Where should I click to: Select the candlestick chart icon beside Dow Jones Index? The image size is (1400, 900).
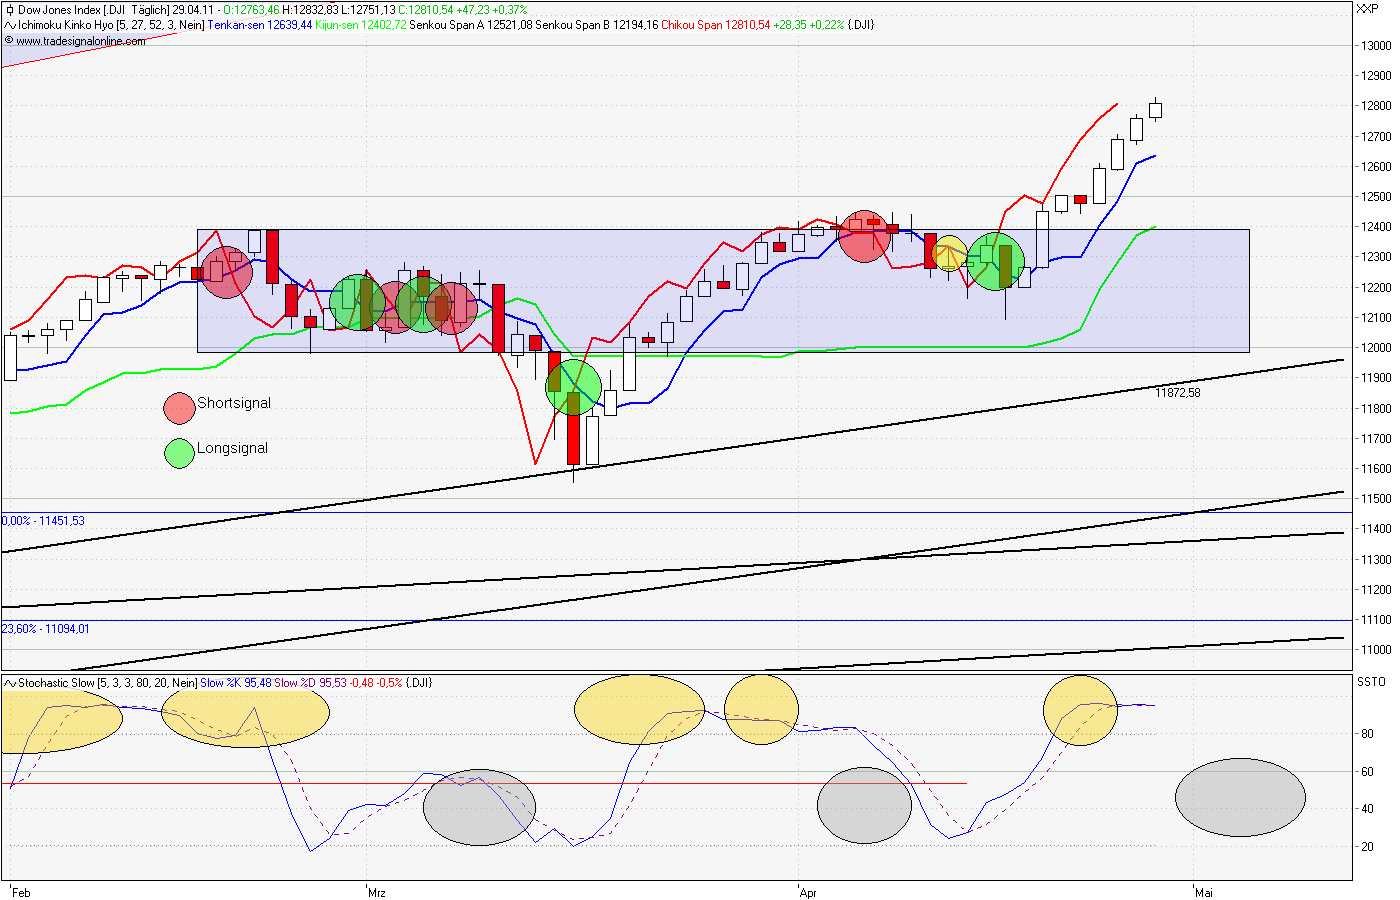(8, 9)
